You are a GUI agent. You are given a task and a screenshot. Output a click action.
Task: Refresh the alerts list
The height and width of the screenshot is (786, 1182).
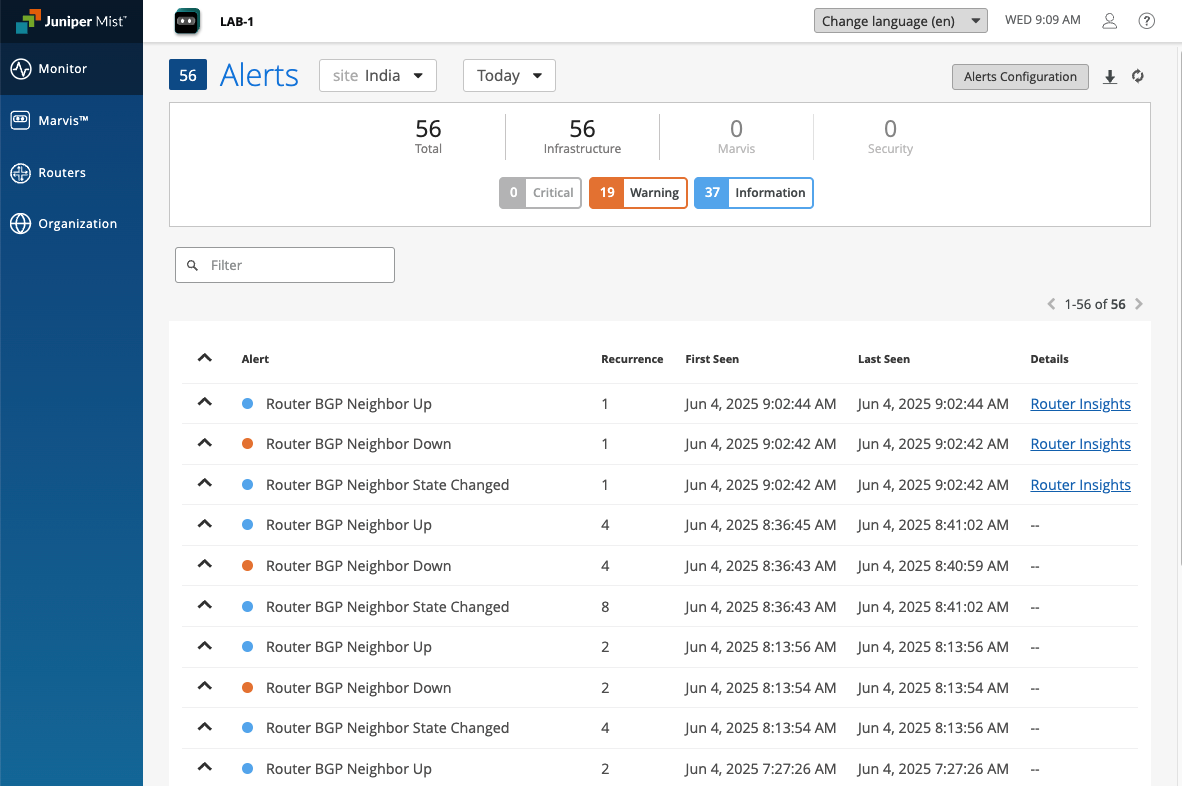[1138, 77]
